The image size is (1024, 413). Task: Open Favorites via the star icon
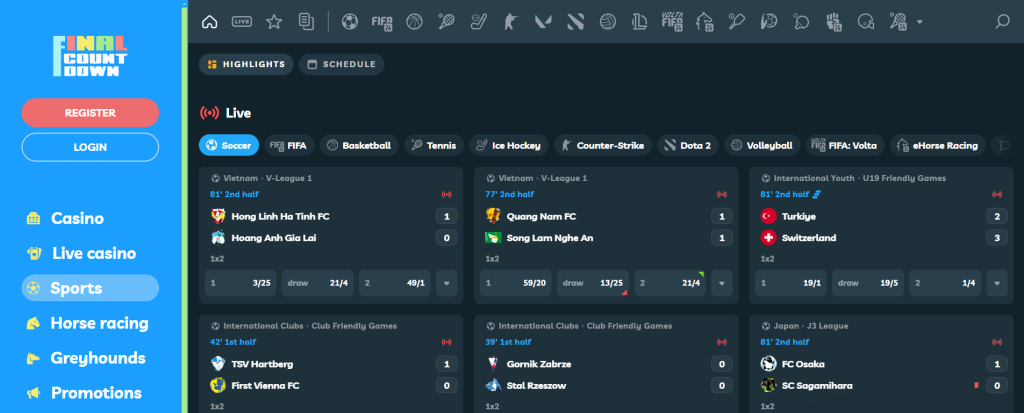(274, 21)
